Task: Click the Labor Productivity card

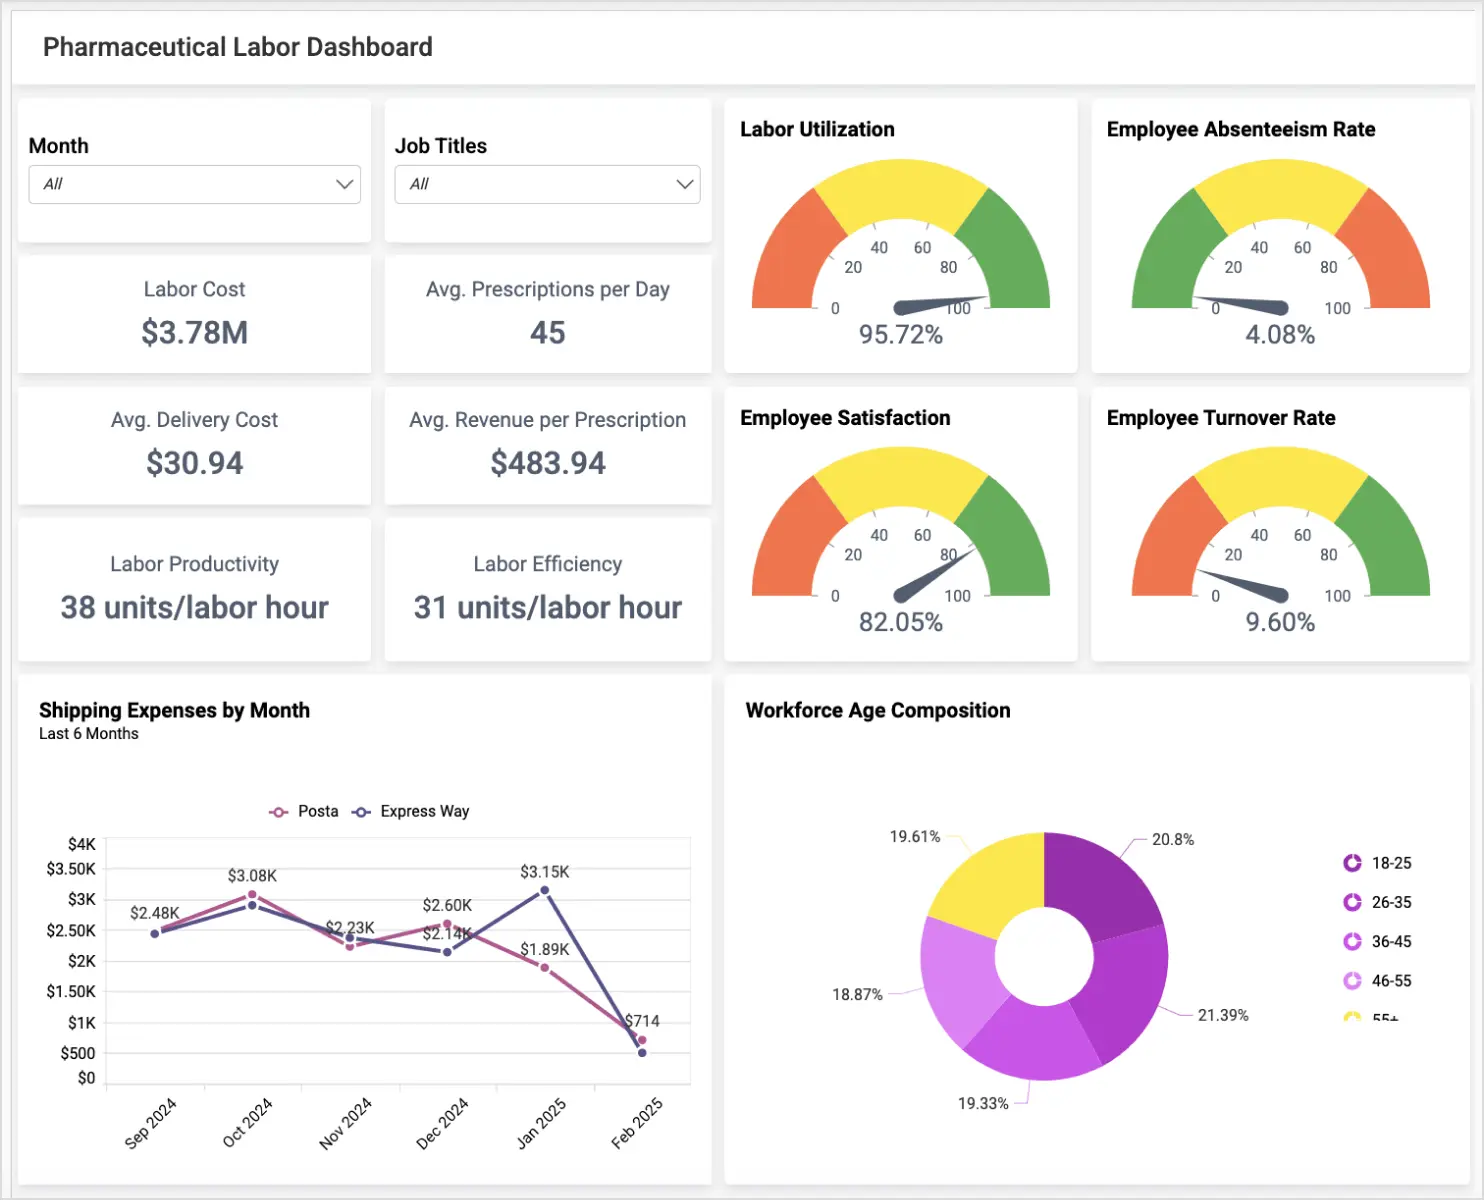Action: click(x=194, y=589)
